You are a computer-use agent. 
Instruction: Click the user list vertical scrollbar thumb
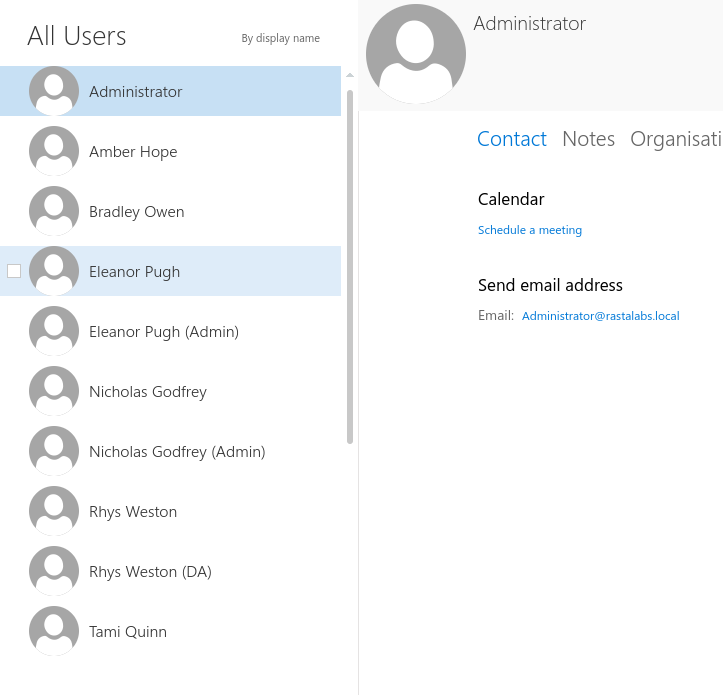tap(350, 267)
